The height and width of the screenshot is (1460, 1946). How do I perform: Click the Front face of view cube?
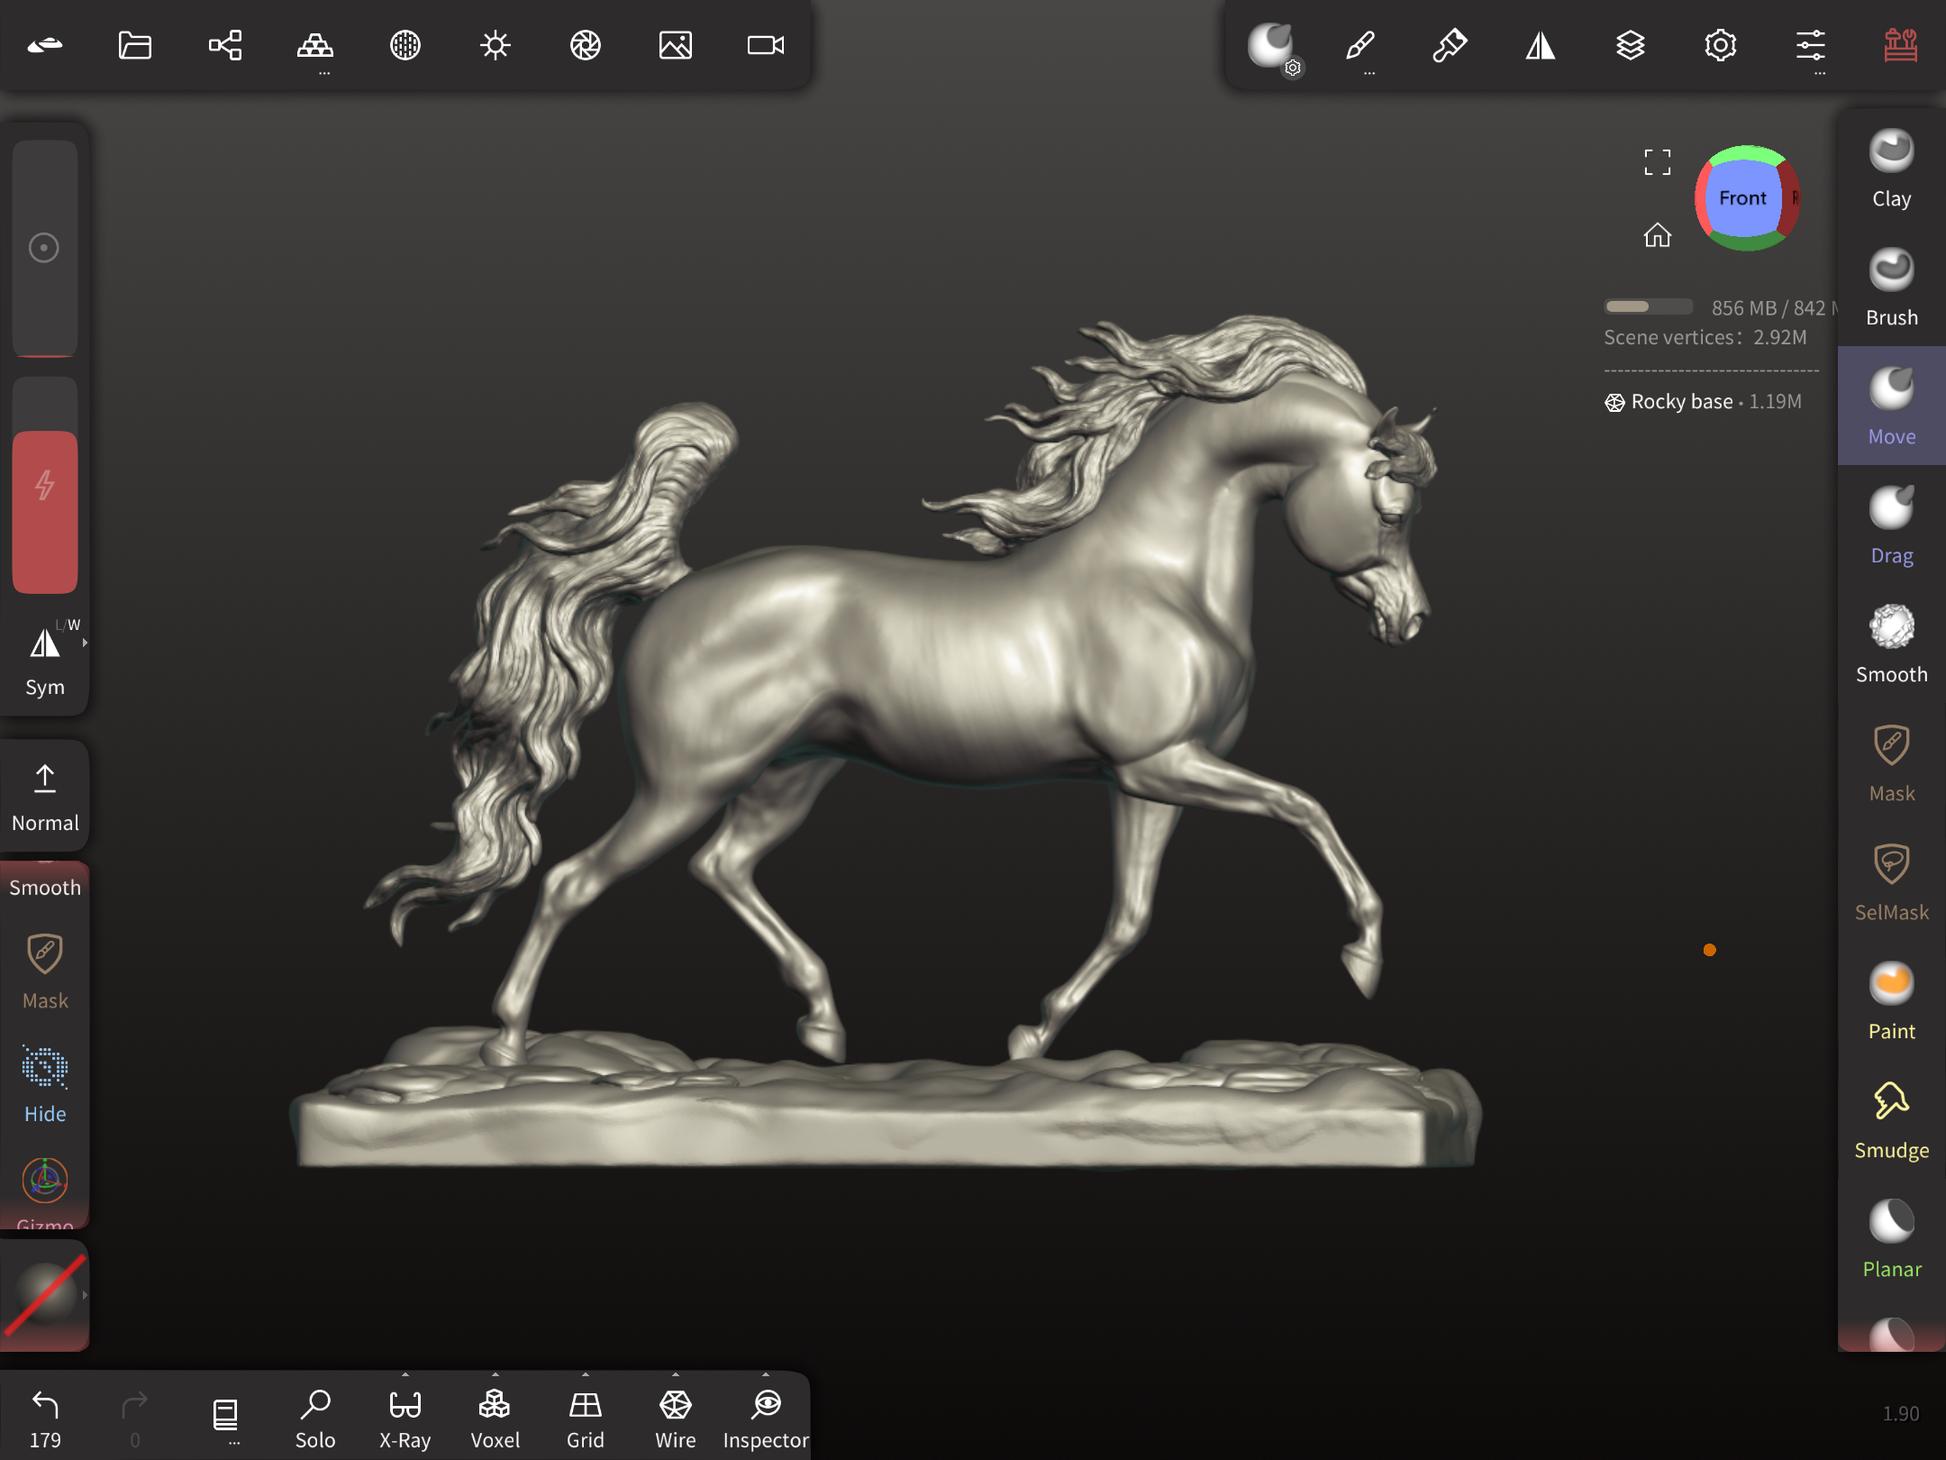click(x=1742, y=198)
